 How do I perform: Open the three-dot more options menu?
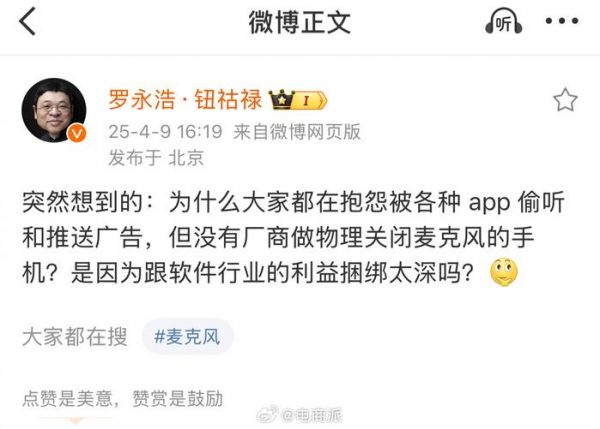click(x=562, y=21)
